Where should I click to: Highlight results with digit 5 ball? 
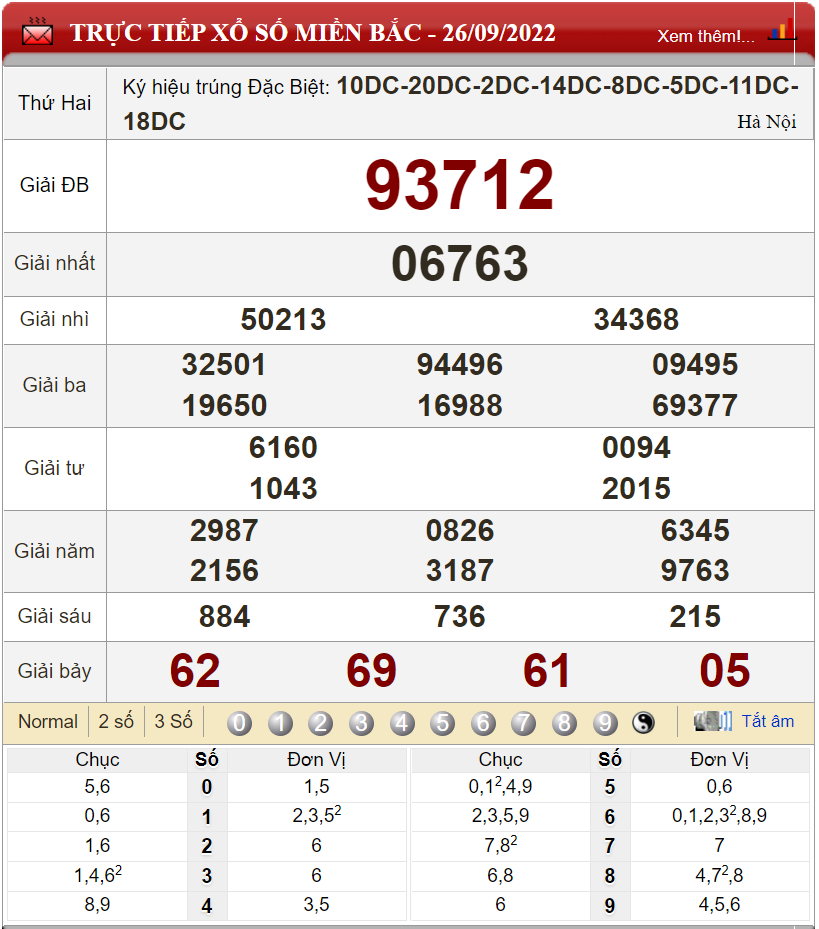point(443,723)
